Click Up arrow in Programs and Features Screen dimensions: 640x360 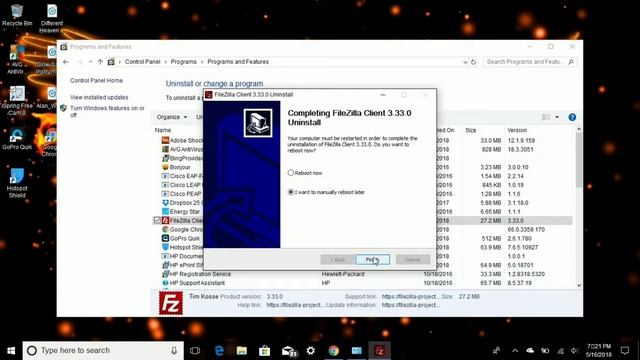click(x=100, y=62)
